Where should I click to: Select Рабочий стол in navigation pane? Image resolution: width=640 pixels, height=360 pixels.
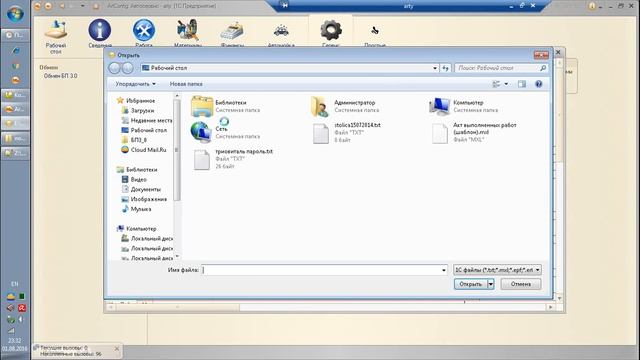[144, 130]
